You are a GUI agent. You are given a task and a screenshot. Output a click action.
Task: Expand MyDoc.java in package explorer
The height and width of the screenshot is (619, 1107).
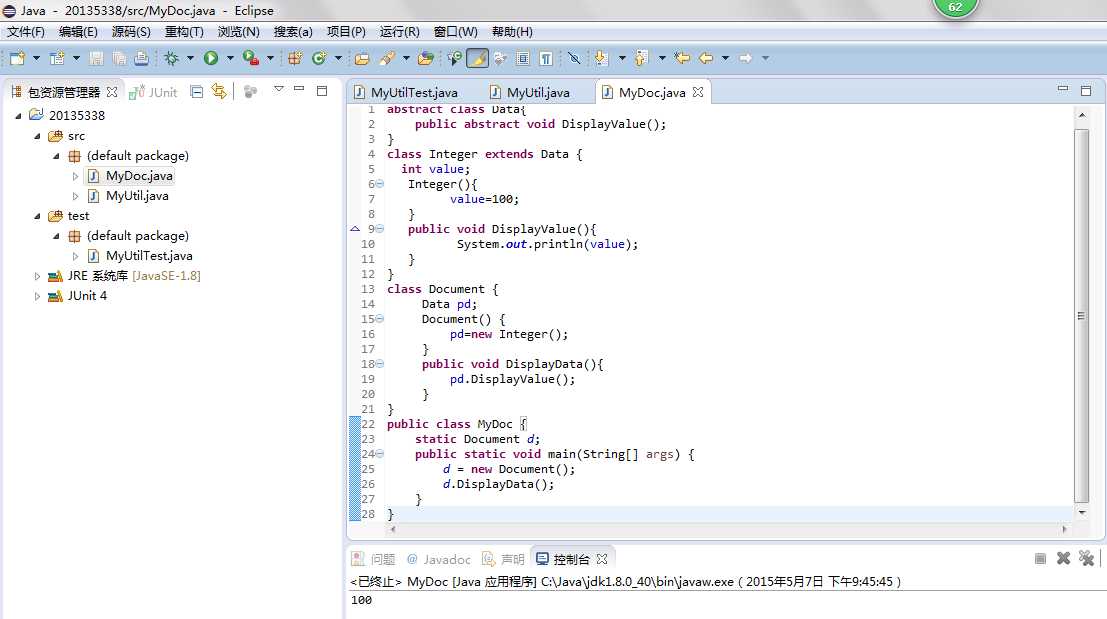76,176
